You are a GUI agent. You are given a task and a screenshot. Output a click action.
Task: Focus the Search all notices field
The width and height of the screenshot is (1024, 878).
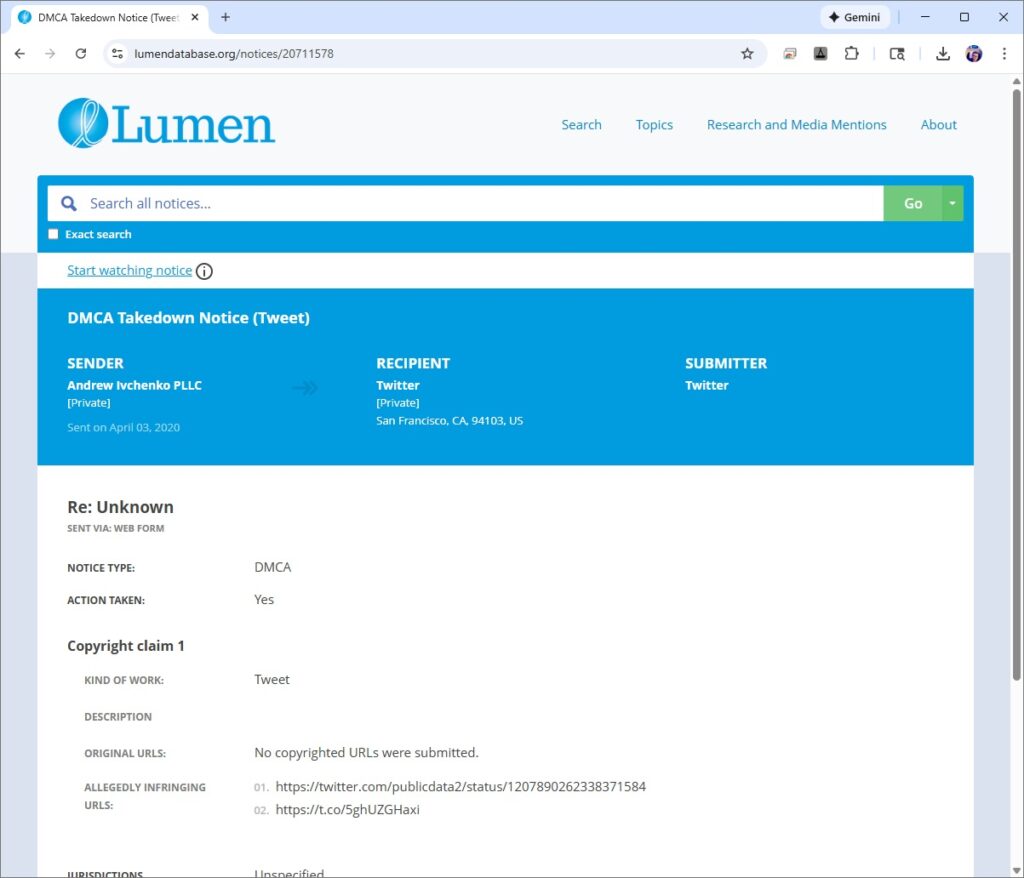480,203
